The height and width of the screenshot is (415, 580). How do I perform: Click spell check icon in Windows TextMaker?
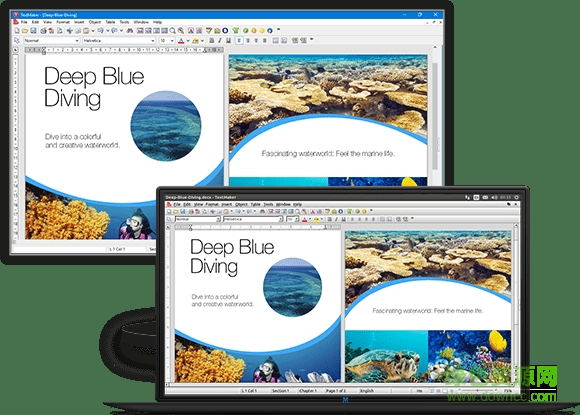tap(208, 30)
